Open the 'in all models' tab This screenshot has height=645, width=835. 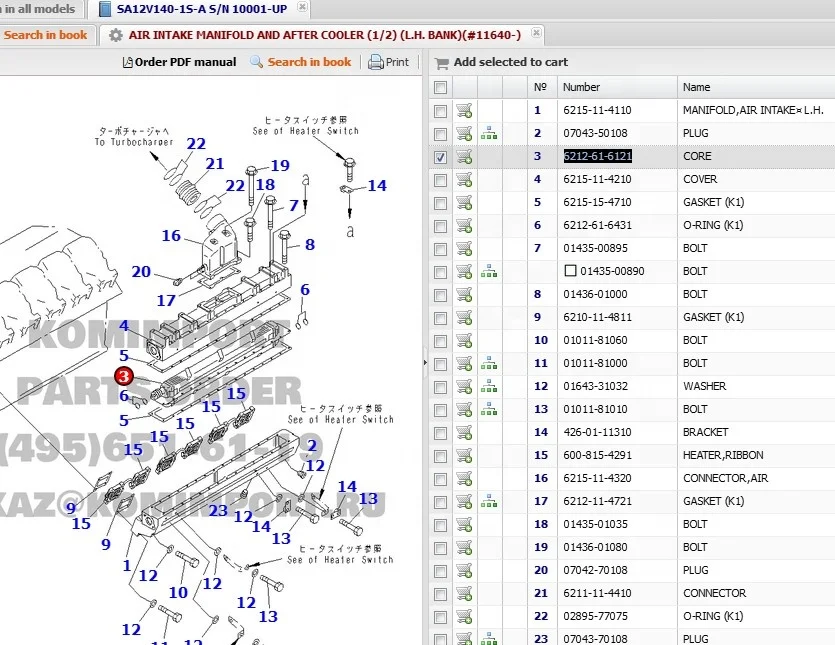39,9
